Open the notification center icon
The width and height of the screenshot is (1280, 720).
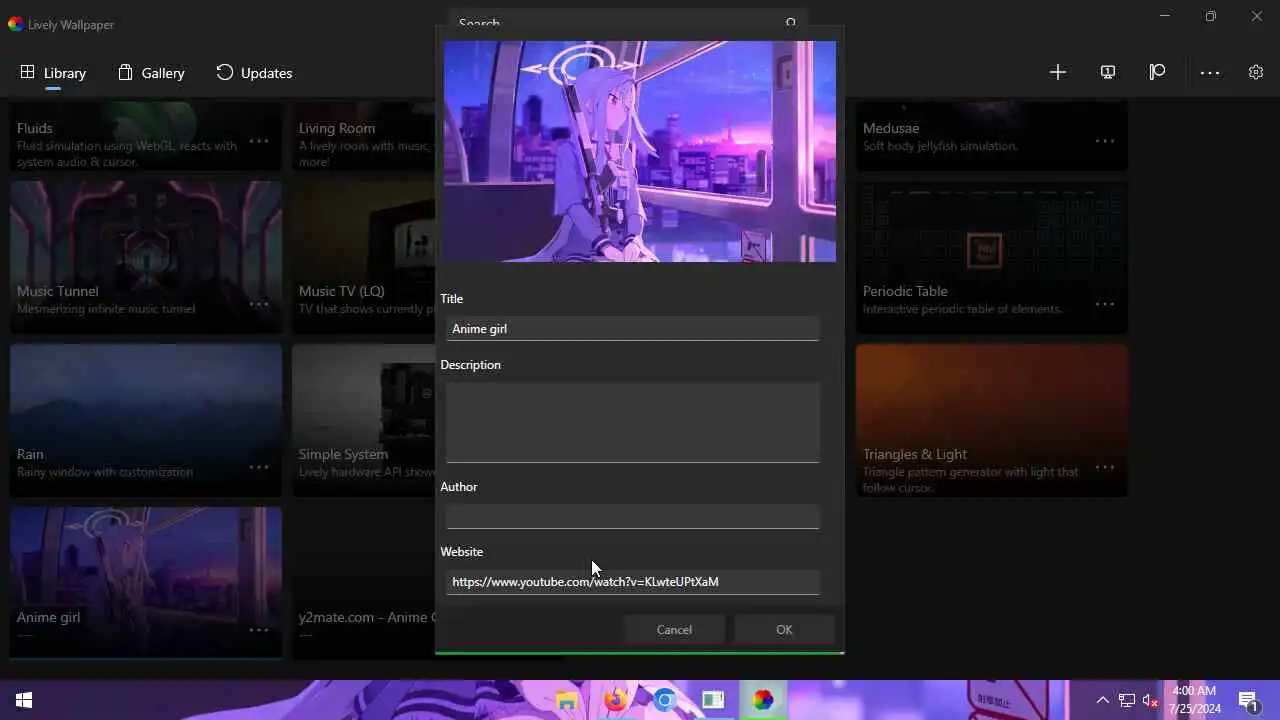(x=1248, y=700)
